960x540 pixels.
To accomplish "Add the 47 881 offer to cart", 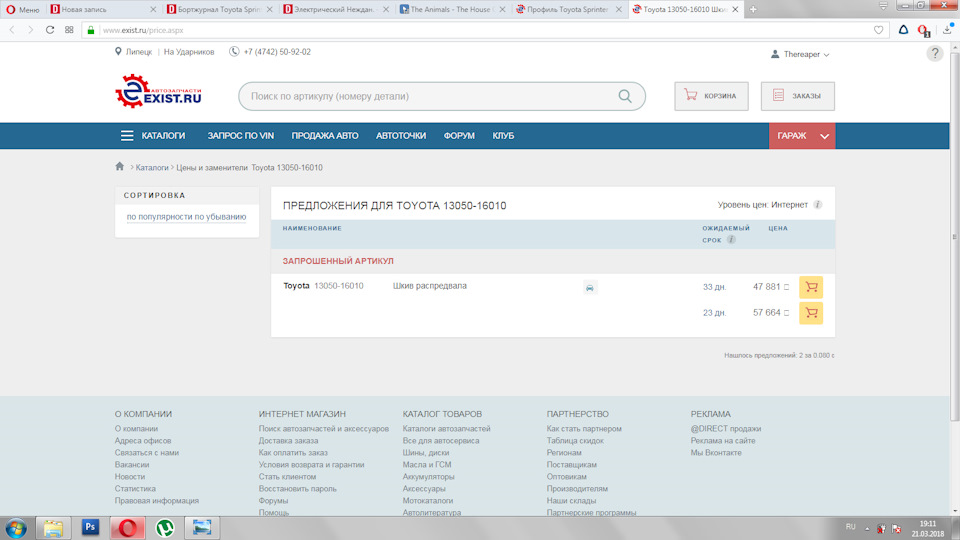I will coord(811,287).
